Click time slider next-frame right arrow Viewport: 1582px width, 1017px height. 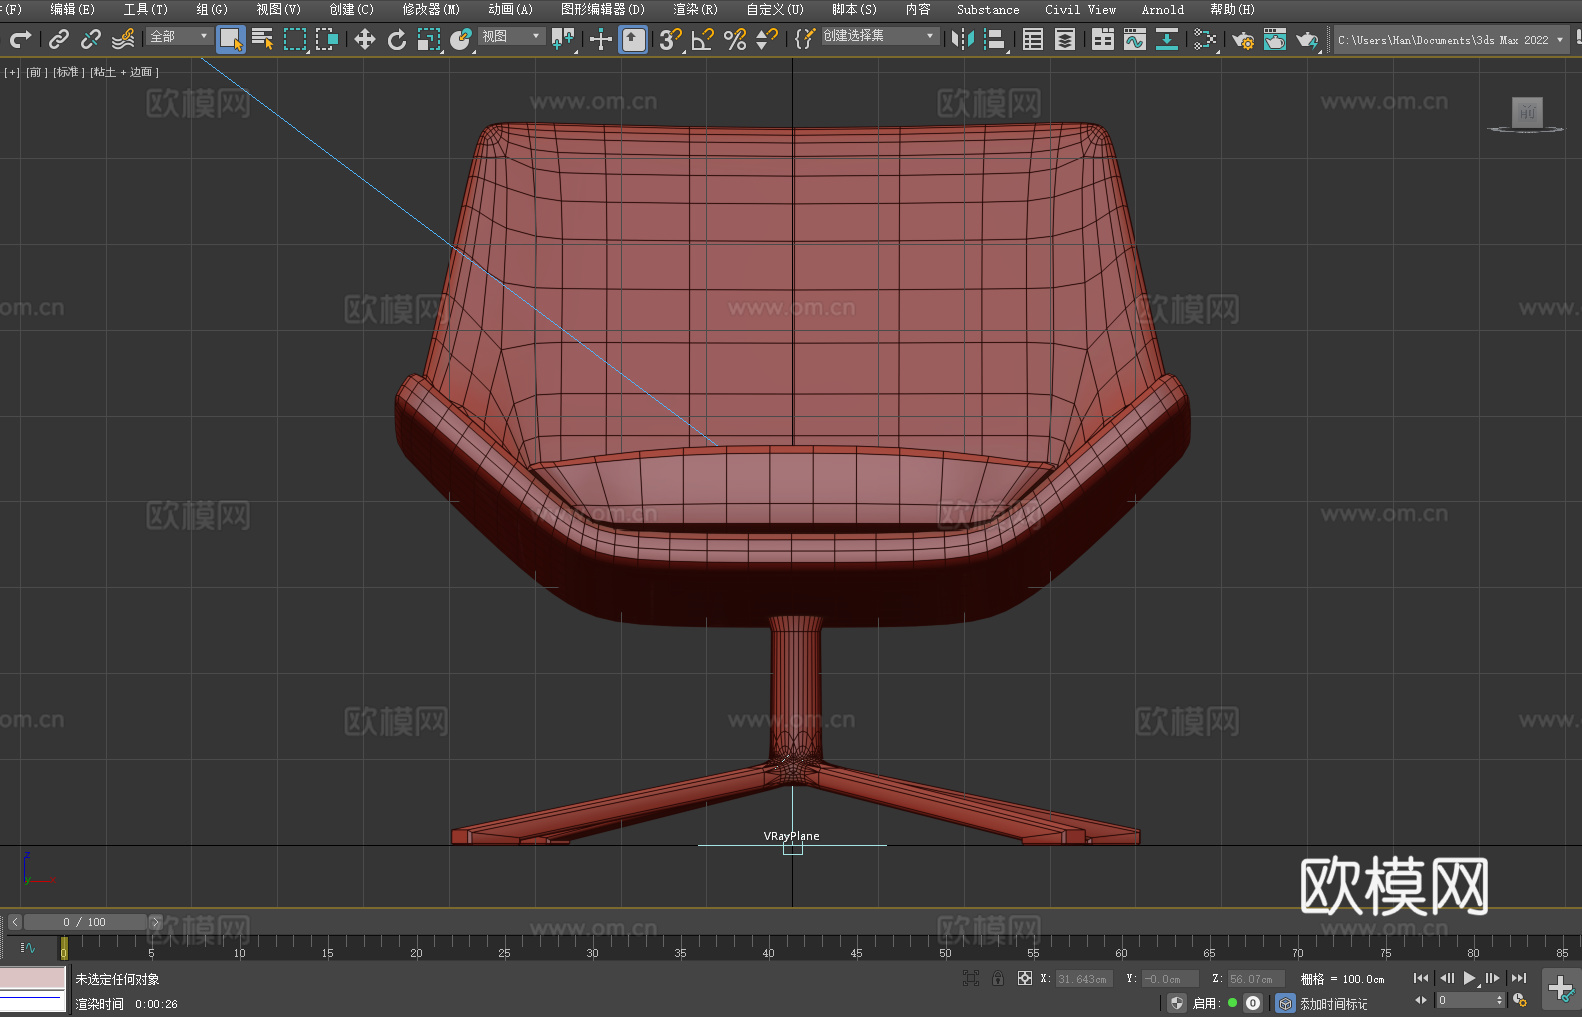[155, 922]
